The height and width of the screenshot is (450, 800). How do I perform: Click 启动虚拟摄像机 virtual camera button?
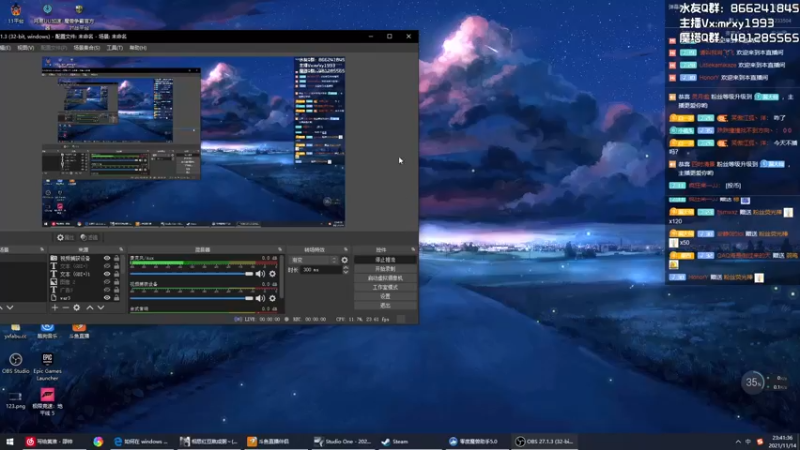[x=385, y=278]
